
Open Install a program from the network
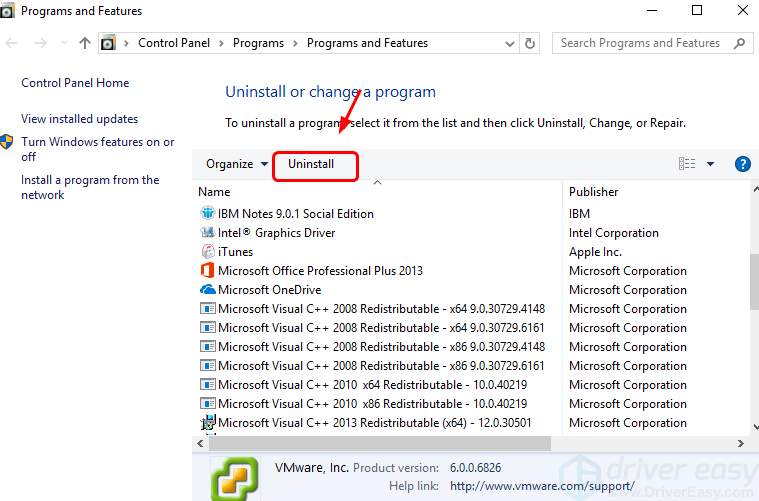click(x=90, y=187)
